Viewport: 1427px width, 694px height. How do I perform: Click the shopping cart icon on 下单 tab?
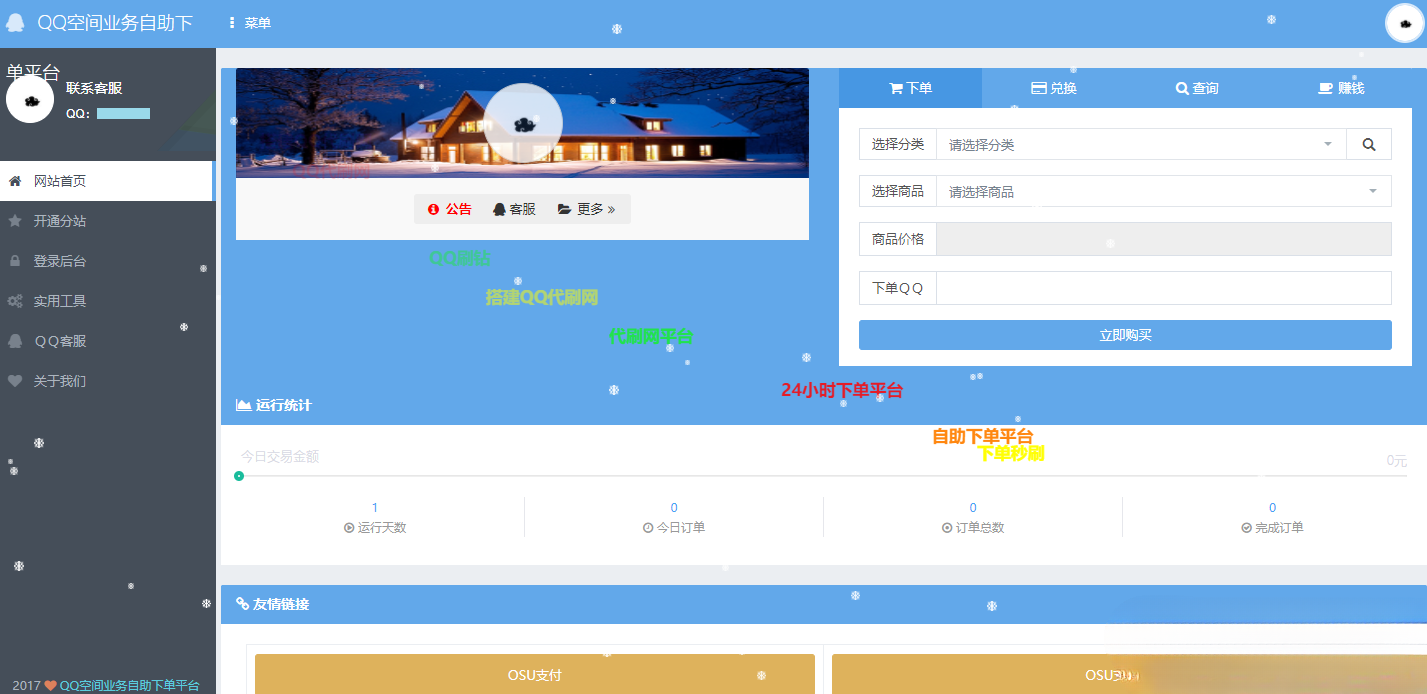[898, 87]
